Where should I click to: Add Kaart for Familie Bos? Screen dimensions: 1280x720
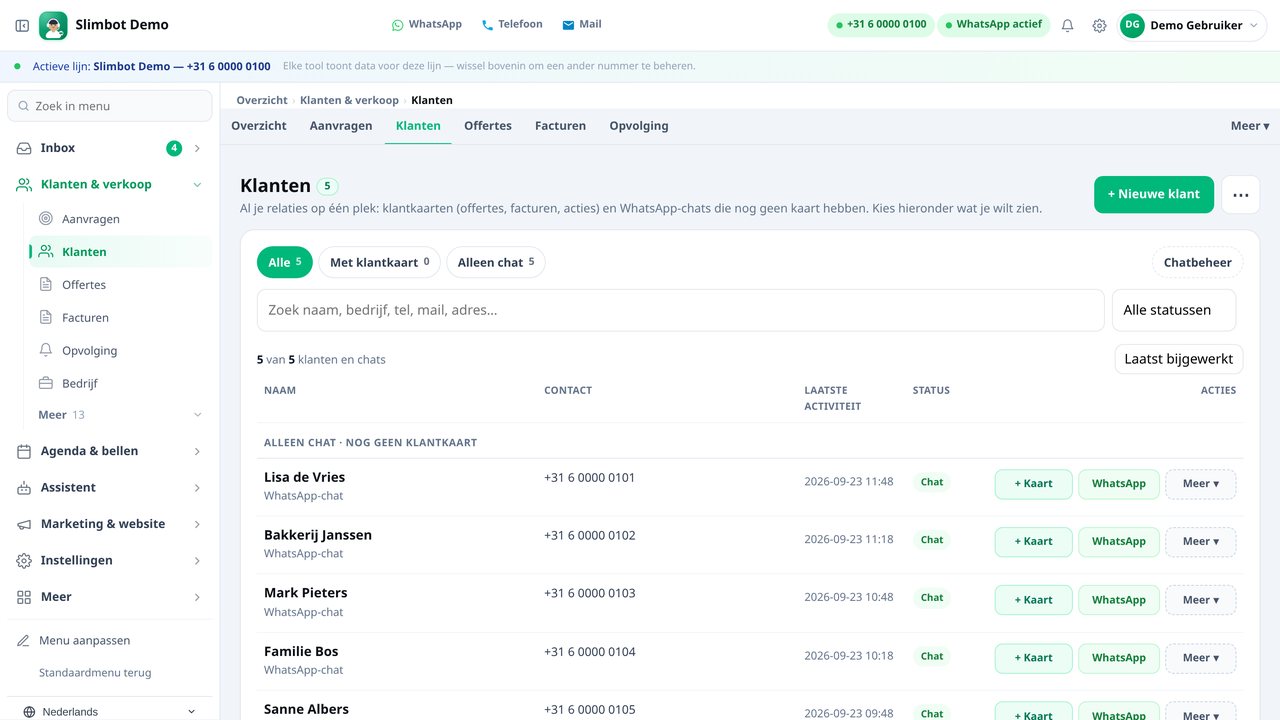pos(1034,658)
